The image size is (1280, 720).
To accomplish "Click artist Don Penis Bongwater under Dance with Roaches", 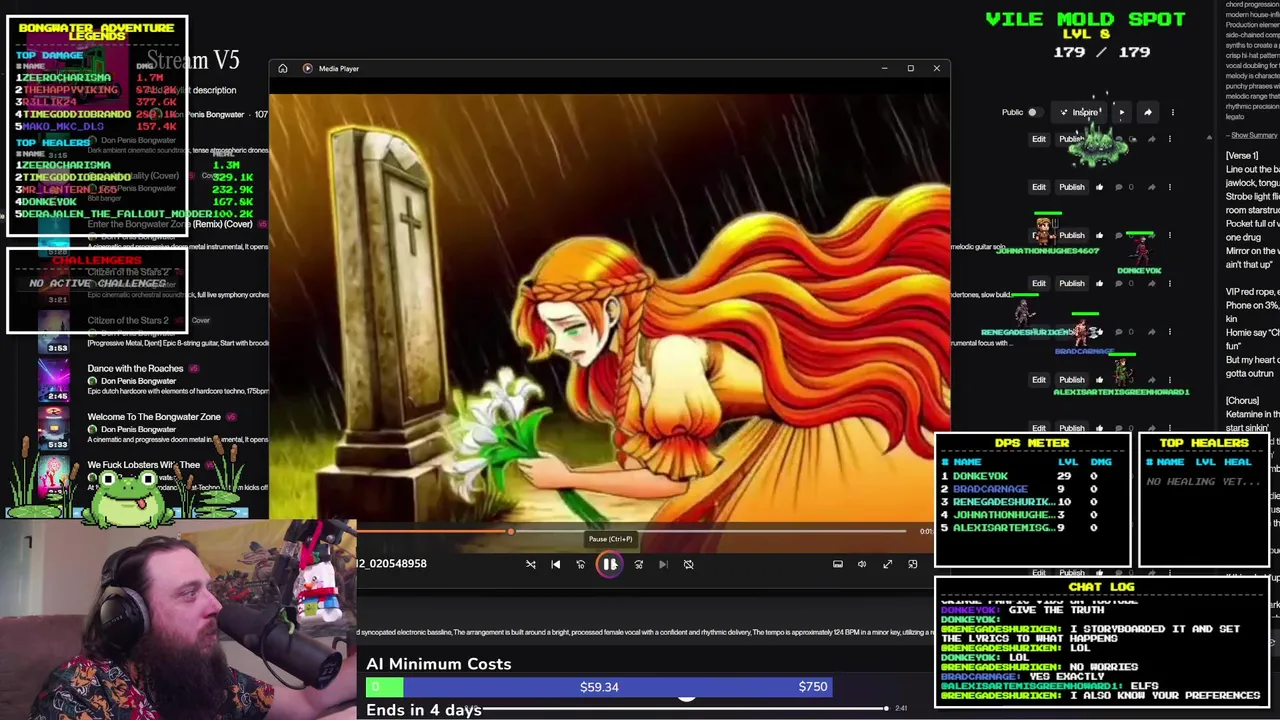I will 138,381.
